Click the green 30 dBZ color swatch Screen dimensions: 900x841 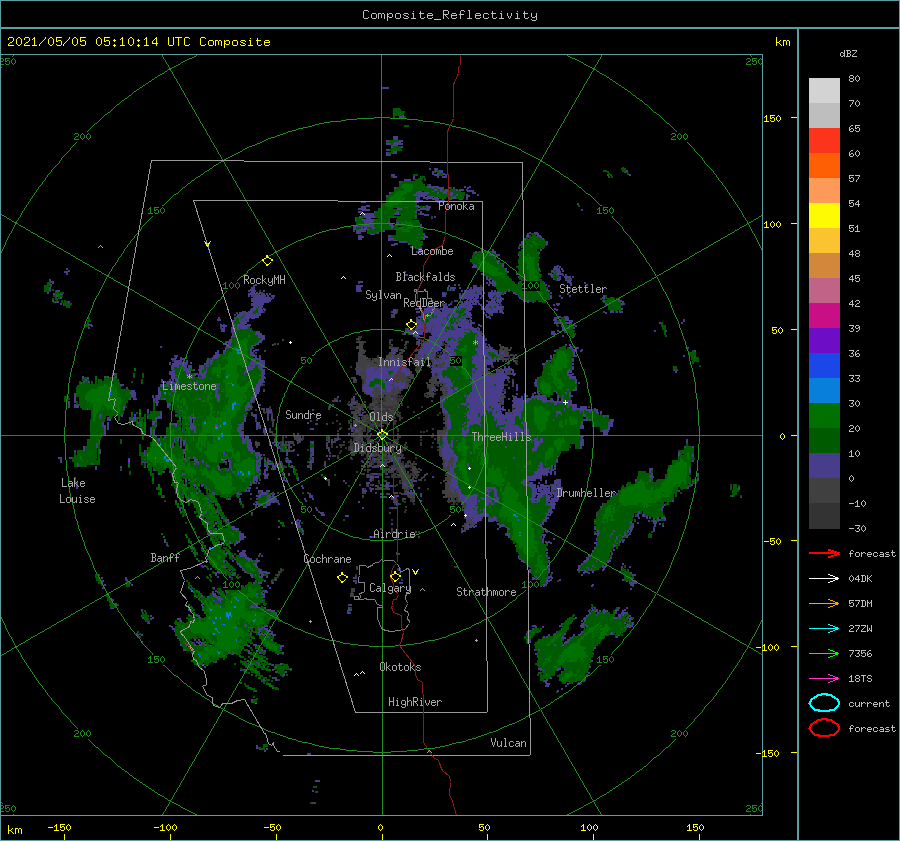pyautogui.click(x=824, y=415)
